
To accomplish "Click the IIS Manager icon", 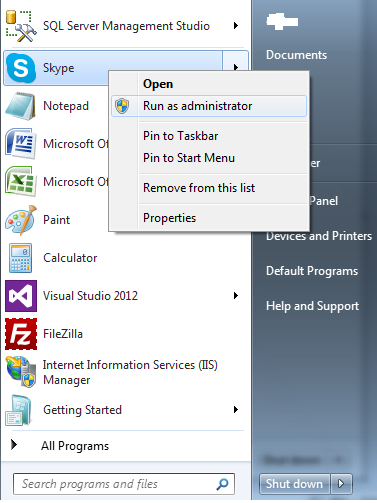I will click(21, 372).
